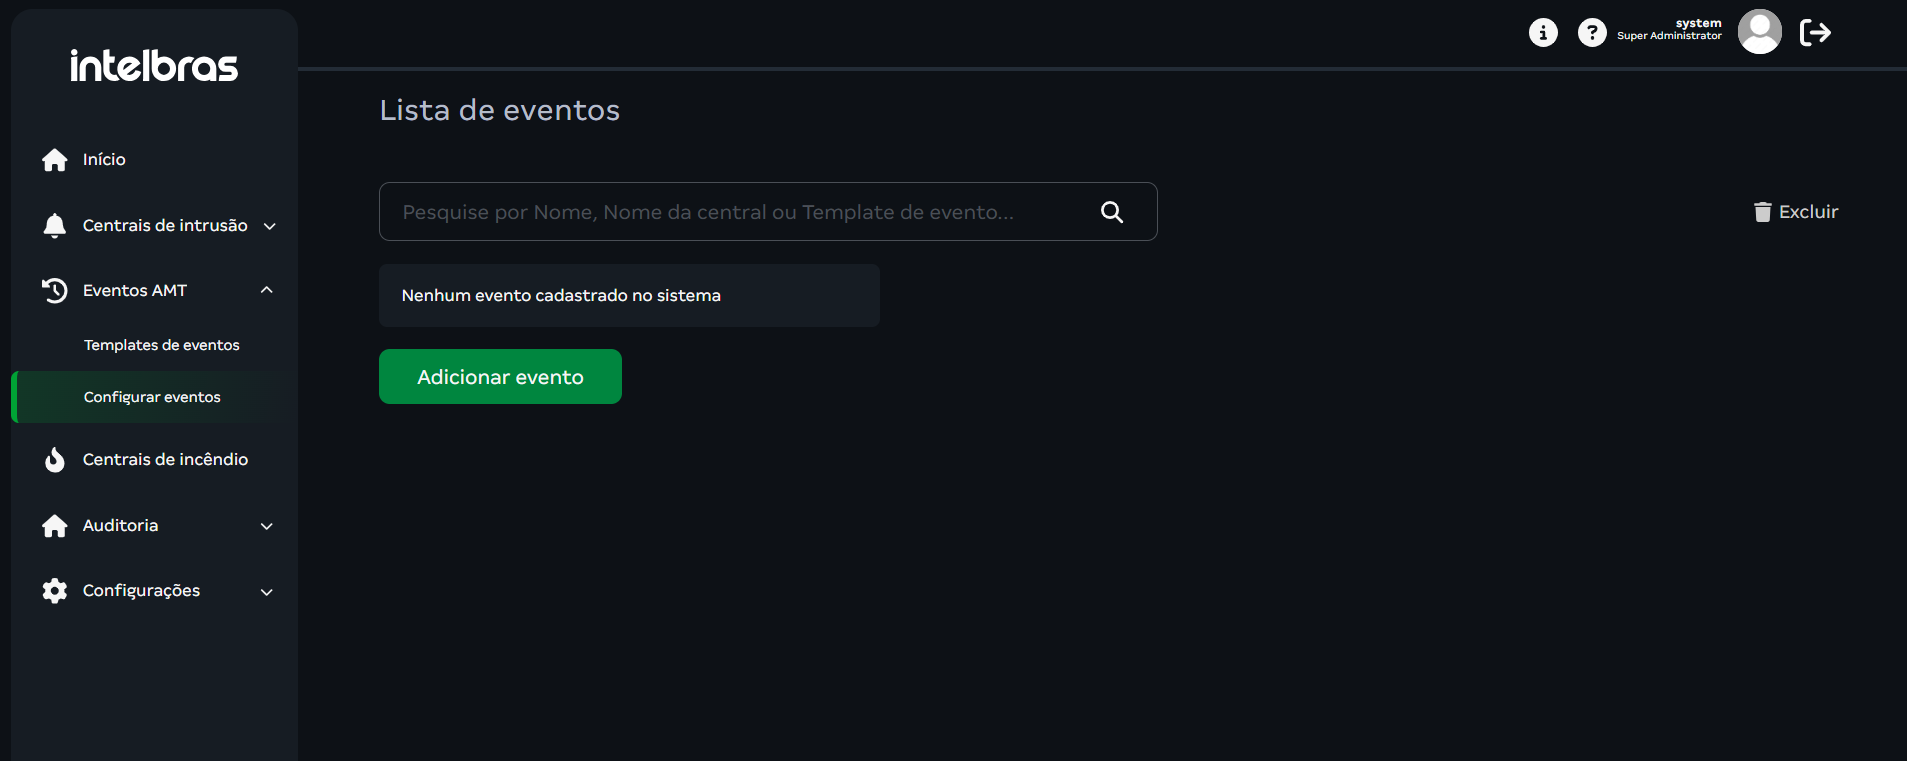Click the logout arrow icon
The height and width of the screenshot is (761, 1907).
(1815, 33)
